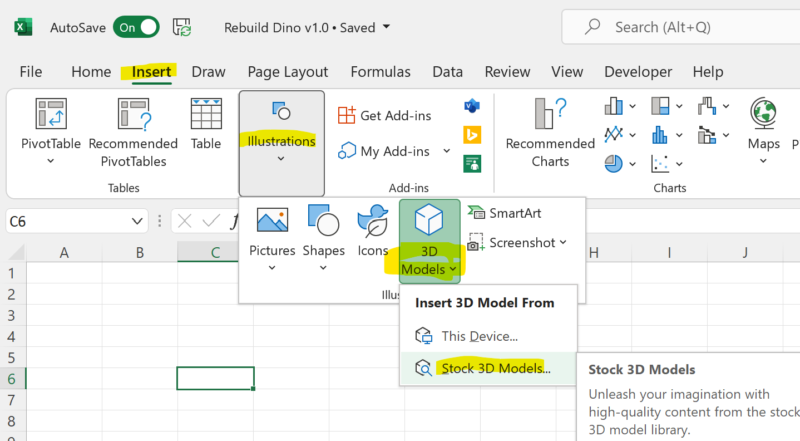800x441 pixels.
Task: Click the Insert Column or Bar Chart icon
Action: (x=613, y=106)
